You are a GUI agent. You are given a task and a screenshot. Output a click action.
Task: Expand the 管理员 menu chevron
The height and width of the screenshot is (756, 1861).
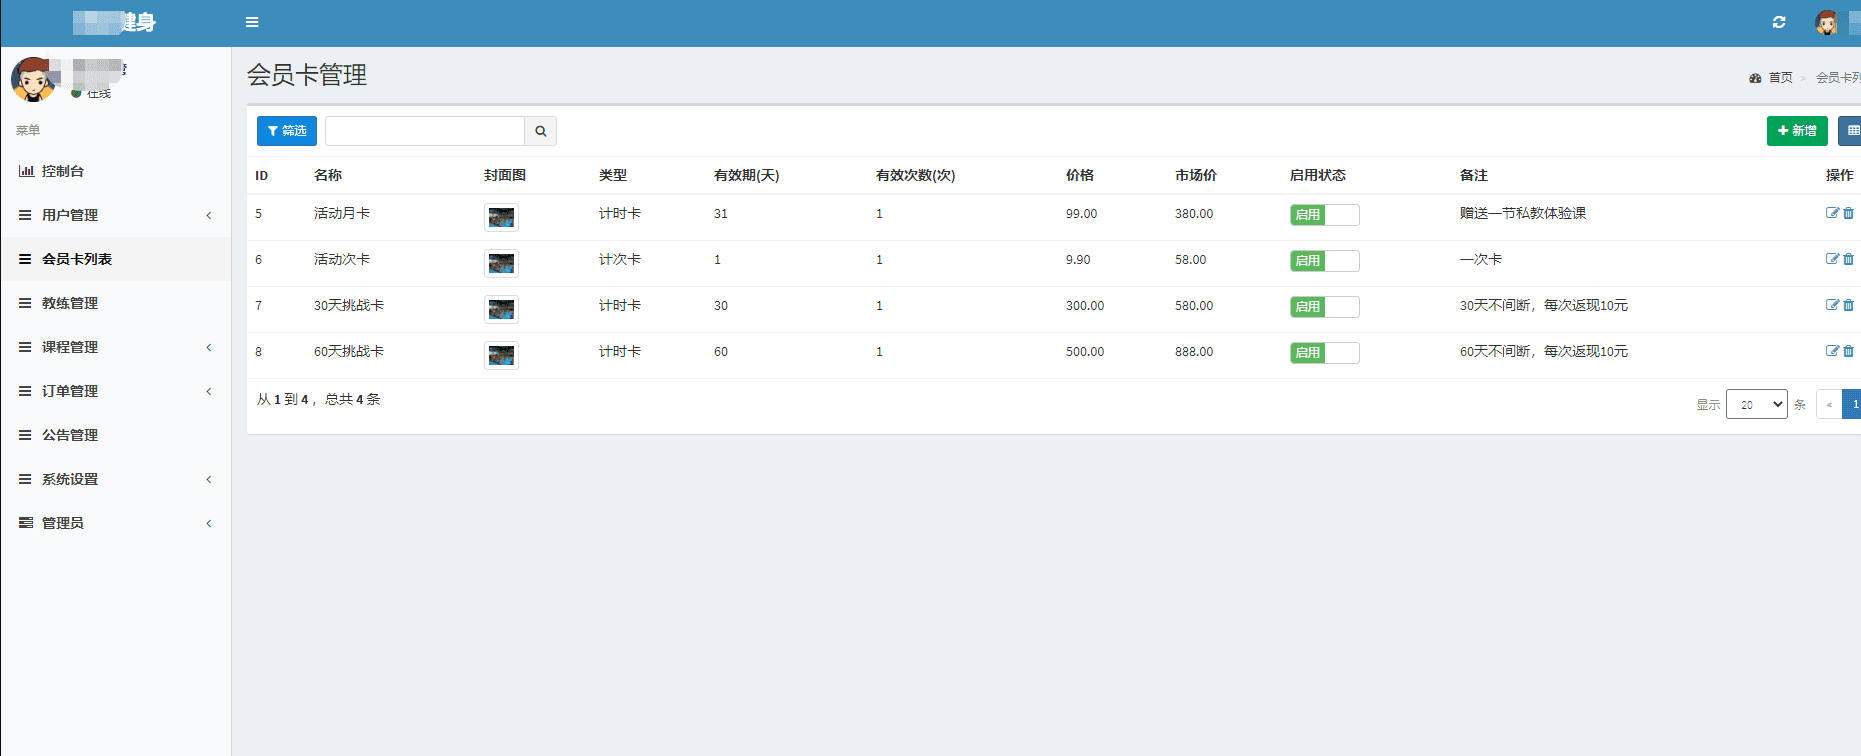209,523
